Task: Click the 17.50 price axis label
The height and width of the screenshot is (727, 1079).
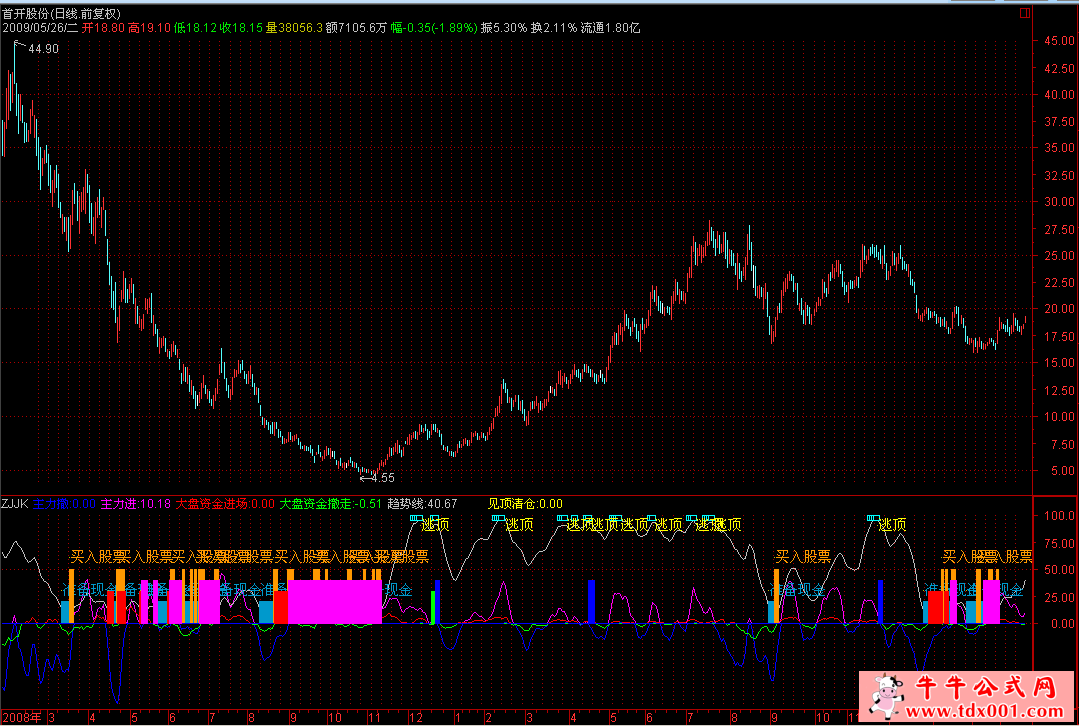Action: [1059, 337]
